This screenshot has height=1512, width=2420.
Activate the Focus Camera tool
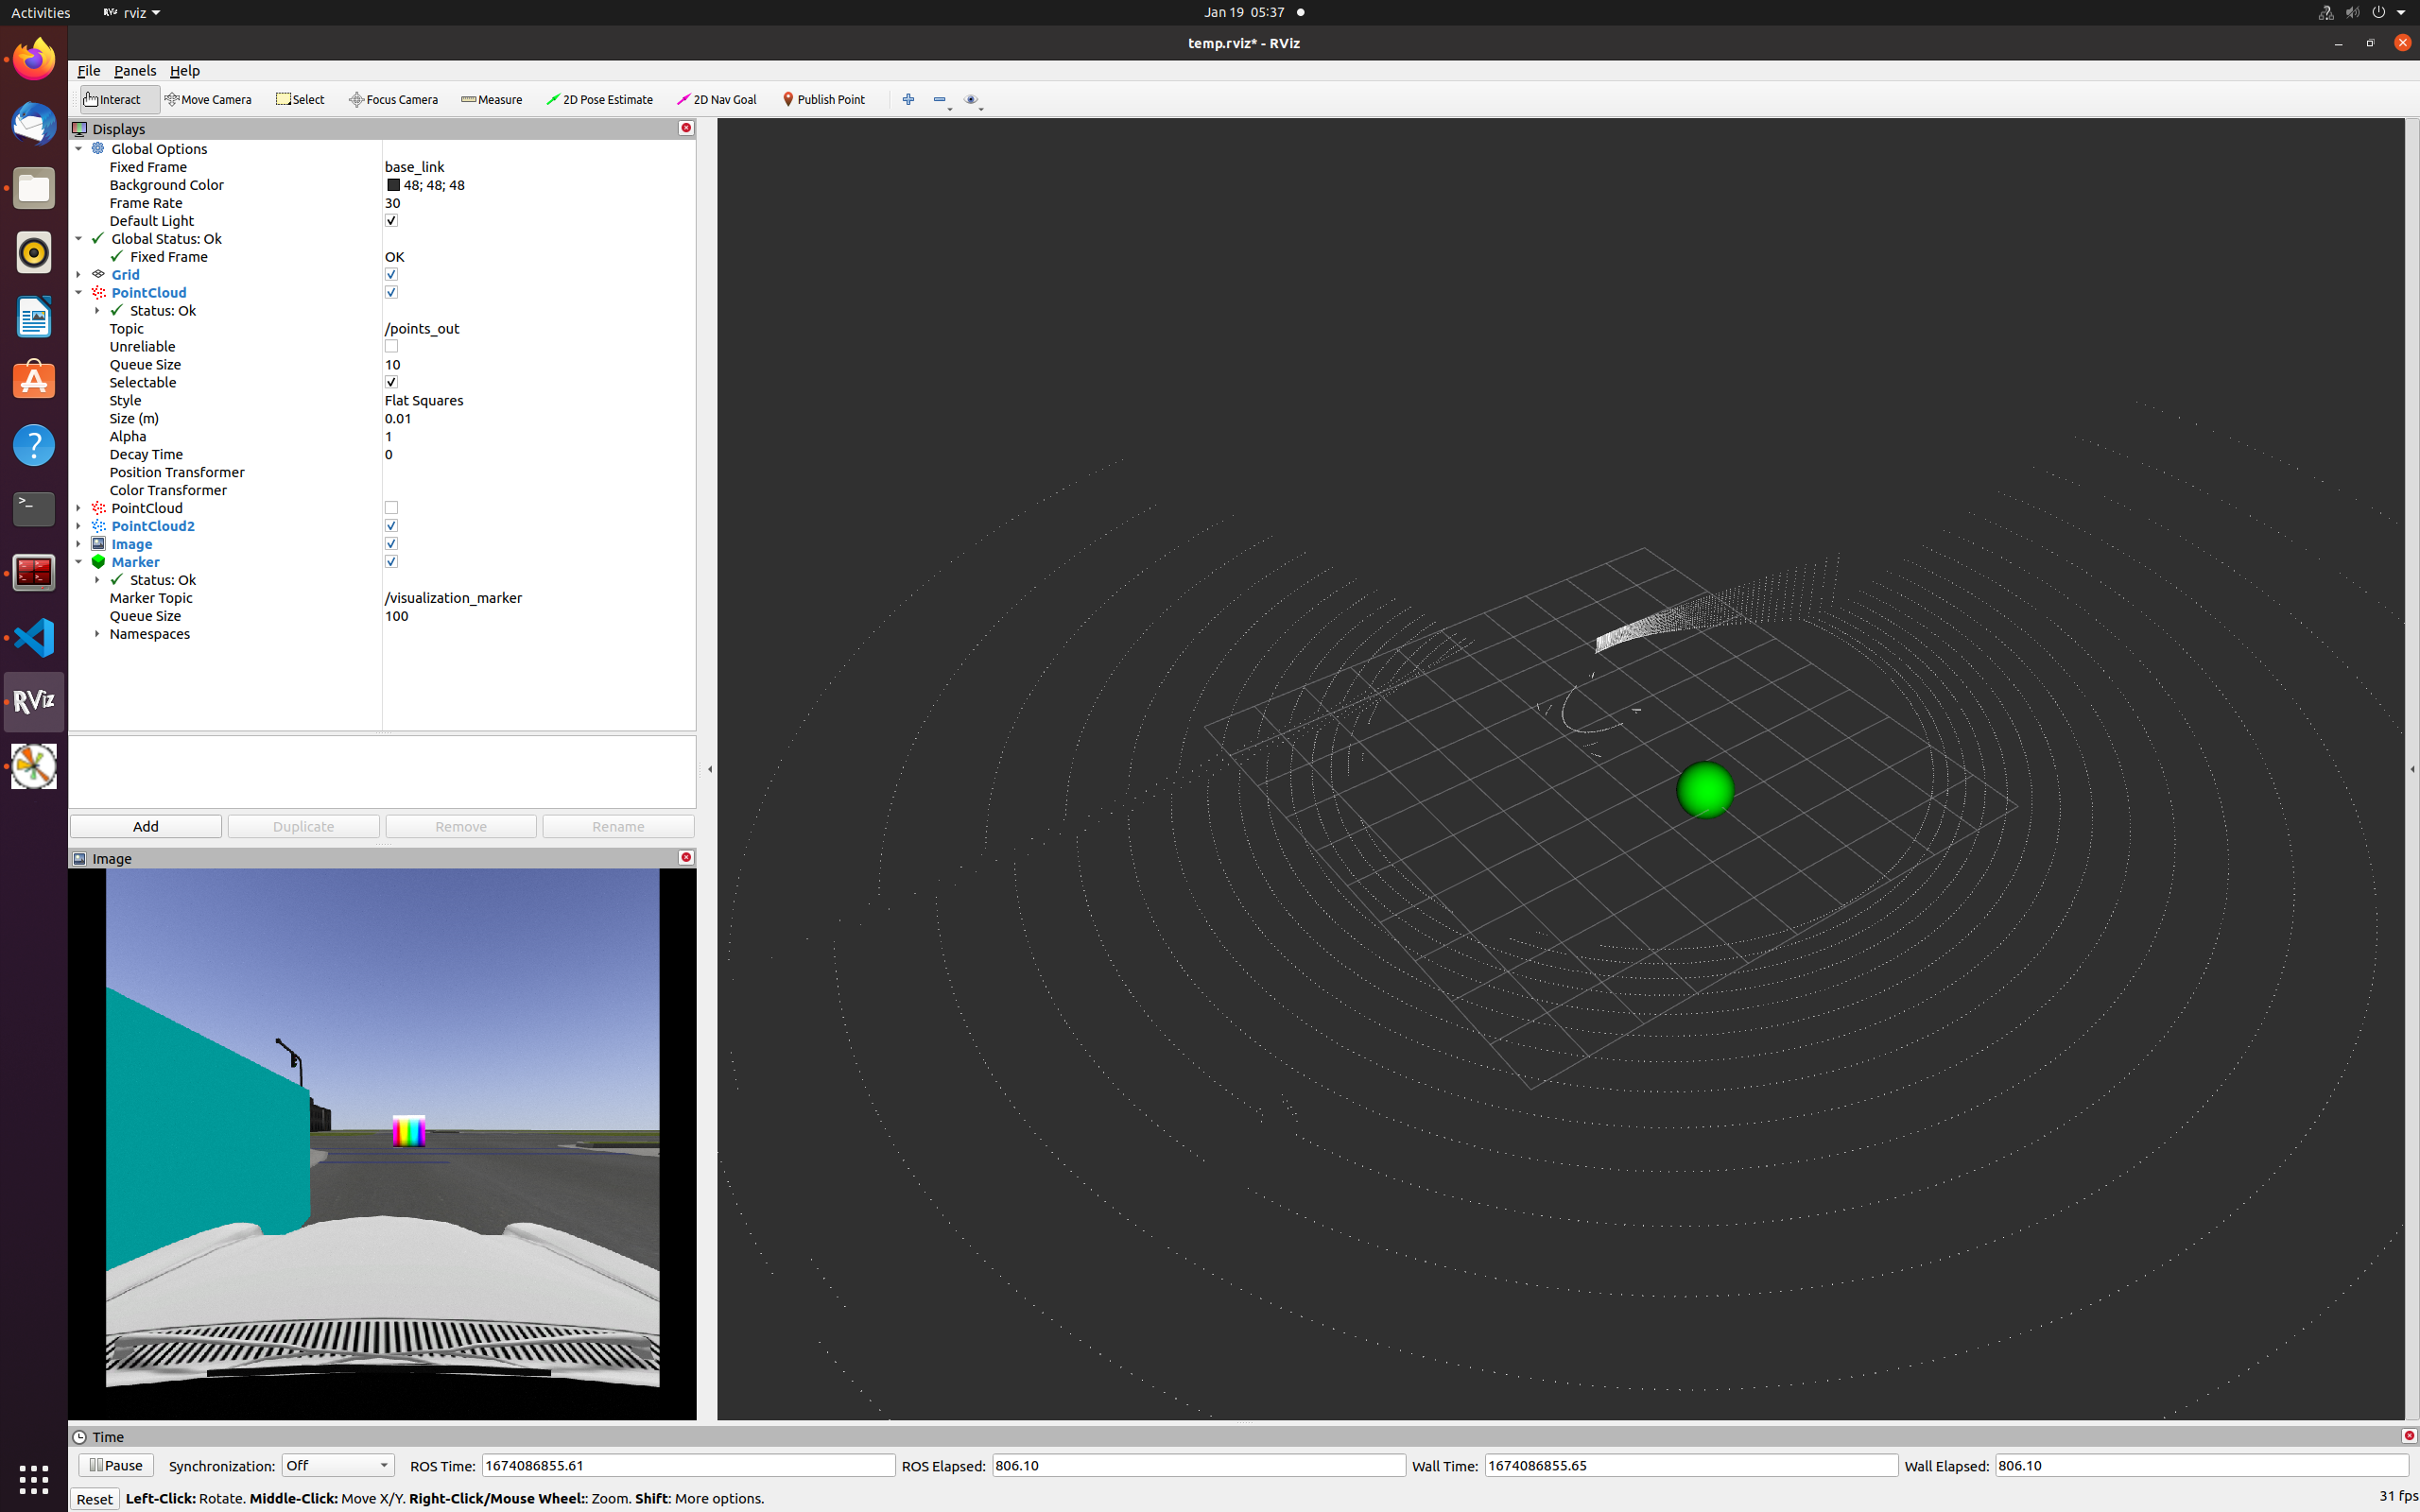point(393,99)
